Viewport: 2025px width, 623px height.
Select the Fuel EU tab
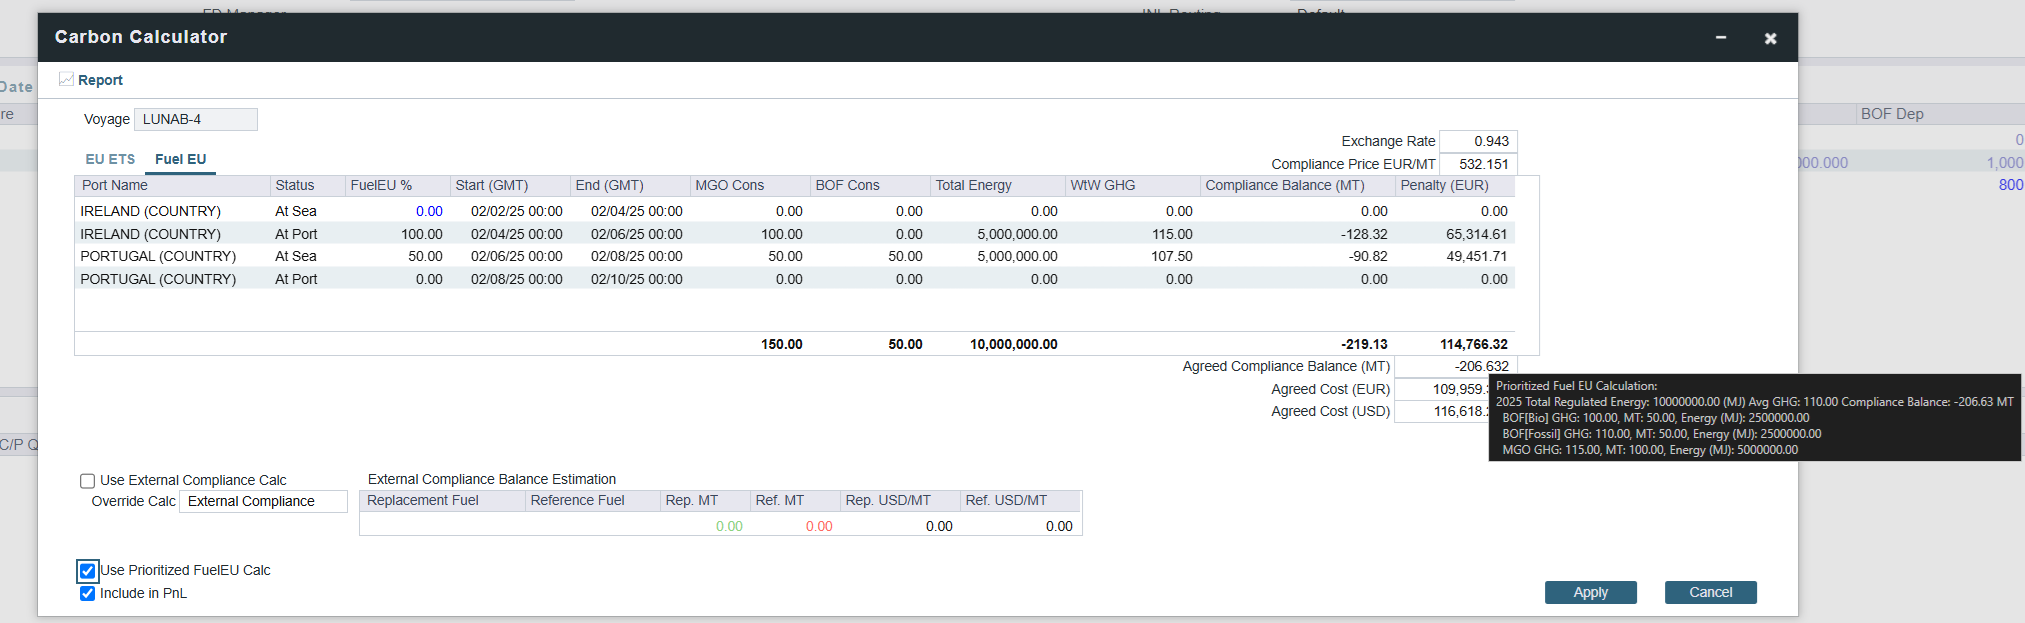coord(180,160)
